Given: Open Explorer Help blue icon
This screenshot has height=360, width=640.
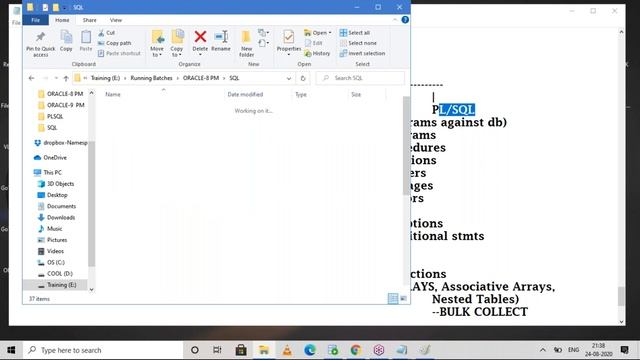Looking at the screenshot, I should pos(405,20).
